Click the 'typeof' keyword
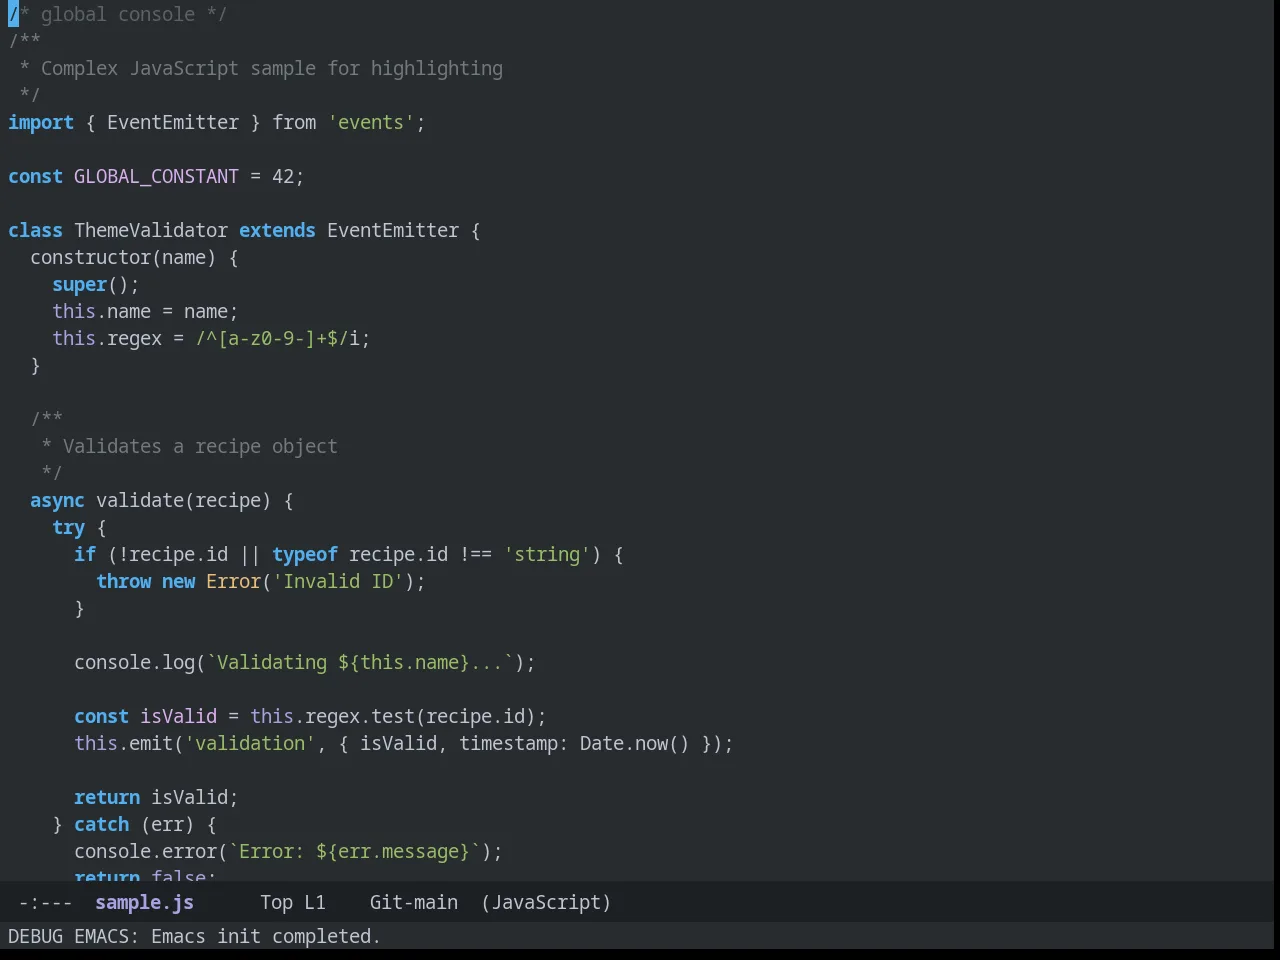 tap(305, 554)
